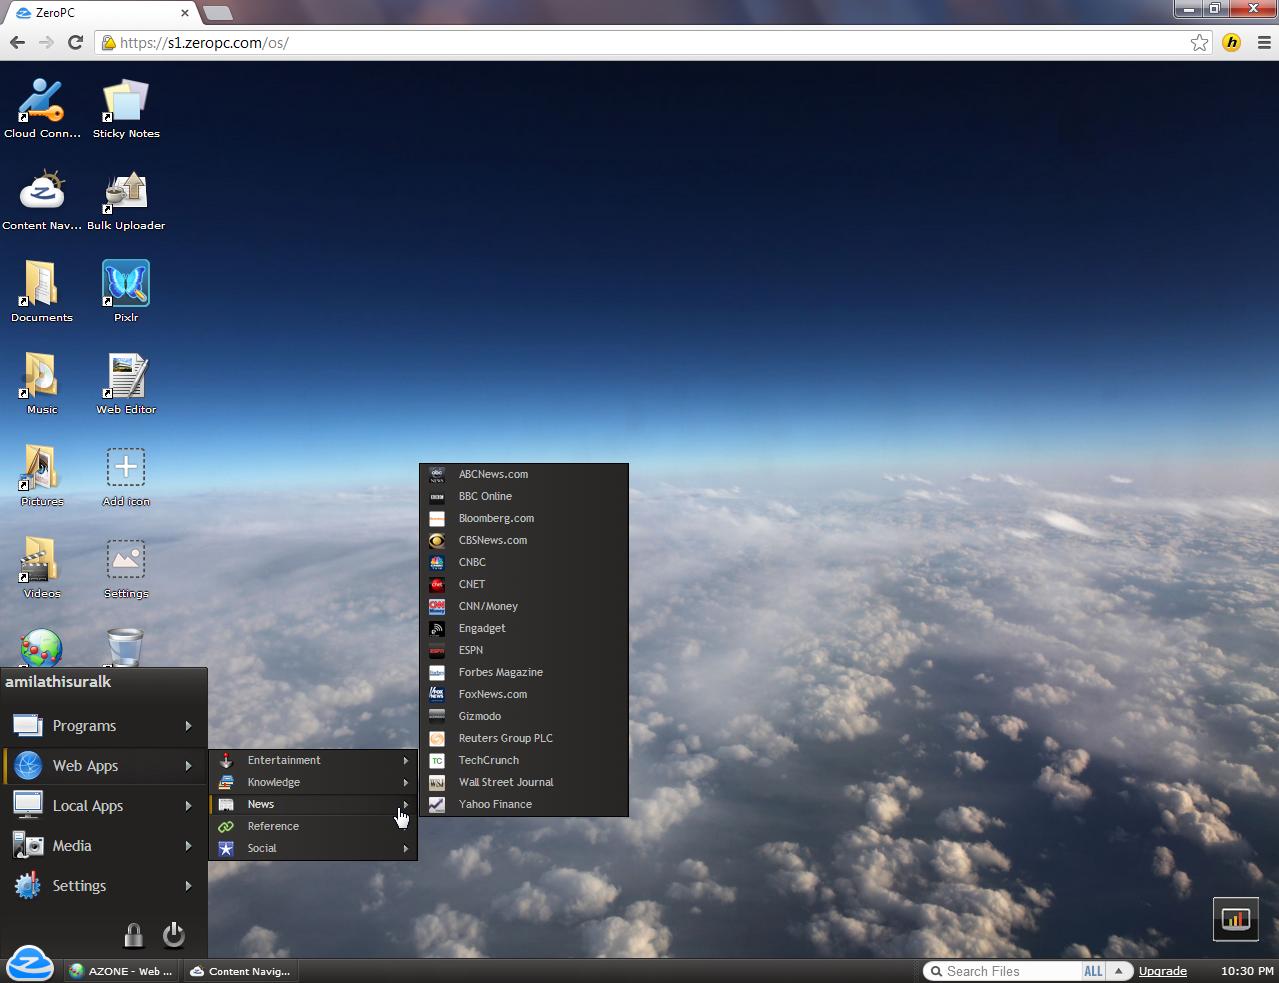
Task: Open a new browser tab
Action: click(x=217, y=13)
